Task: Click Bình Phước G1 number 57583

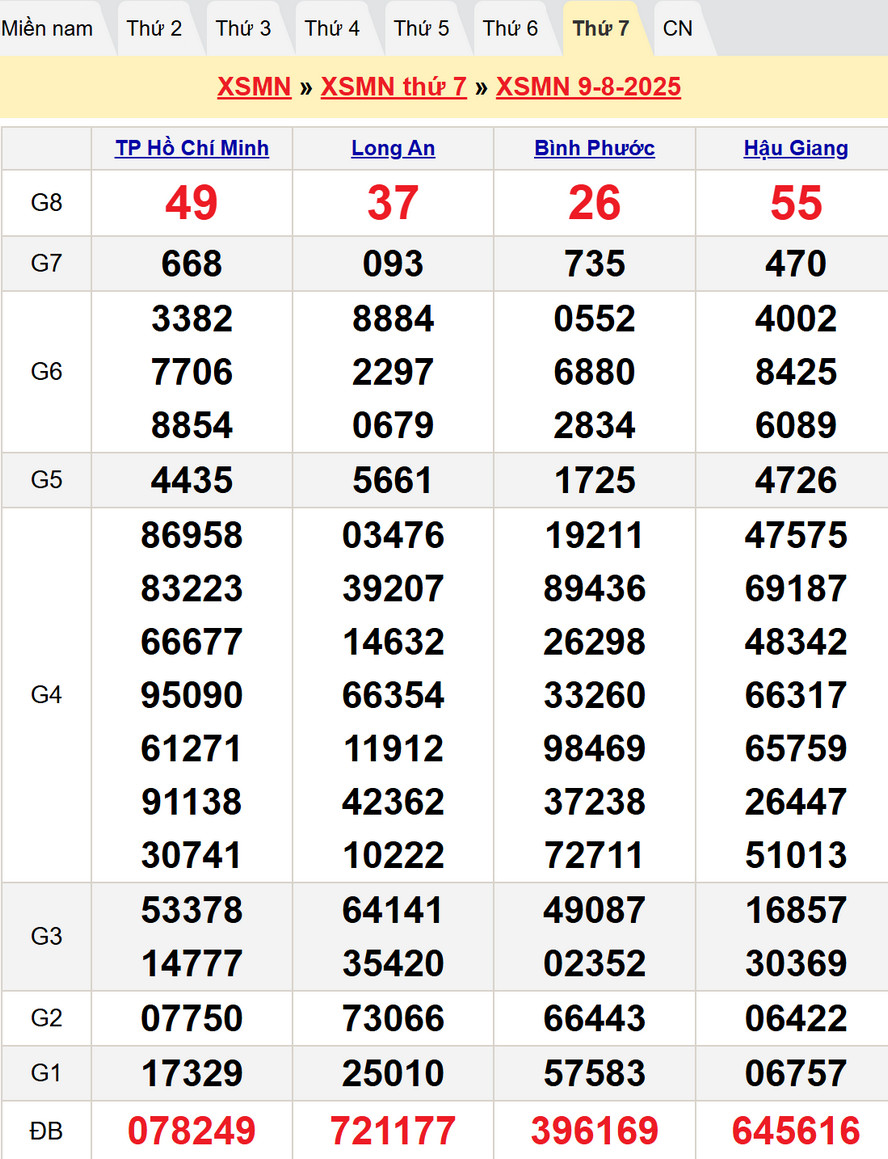Action: [594, 1073]
